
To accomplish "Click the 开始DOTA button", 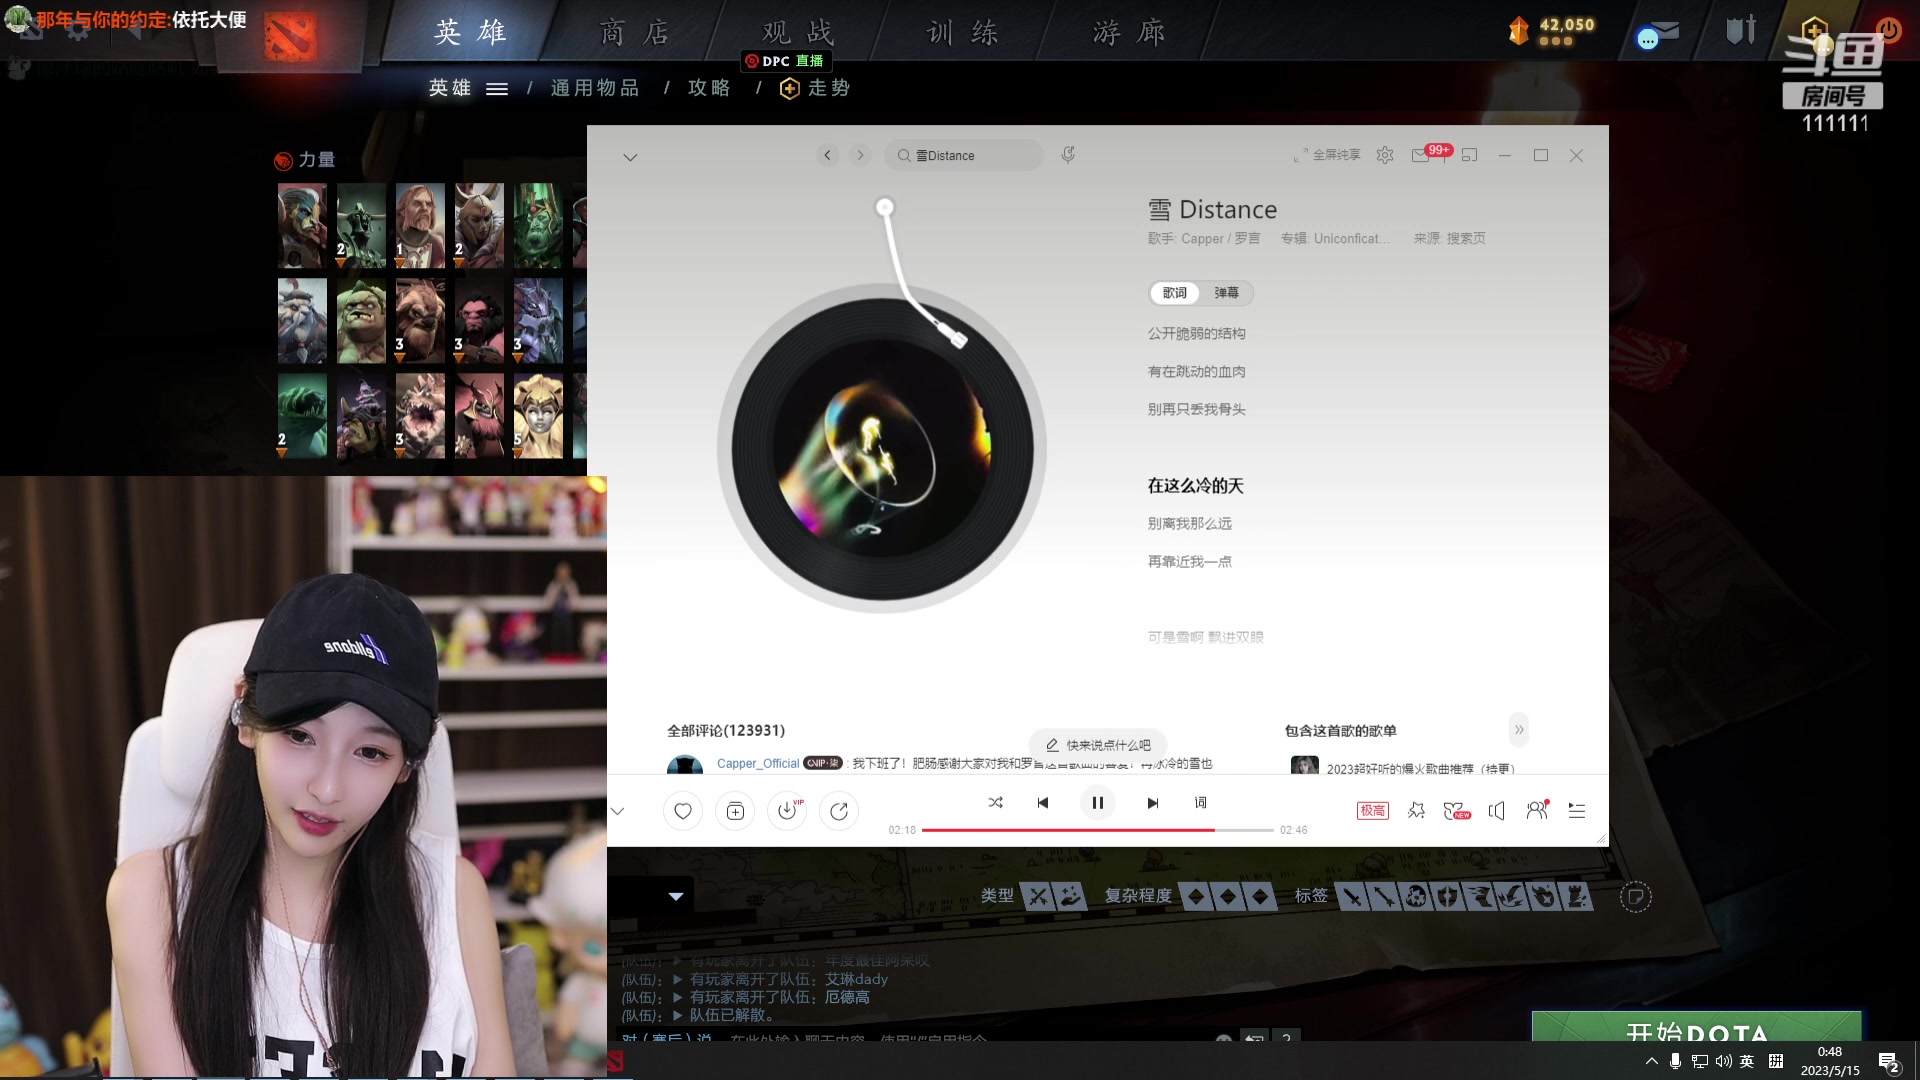I will coord(1697,1032).
